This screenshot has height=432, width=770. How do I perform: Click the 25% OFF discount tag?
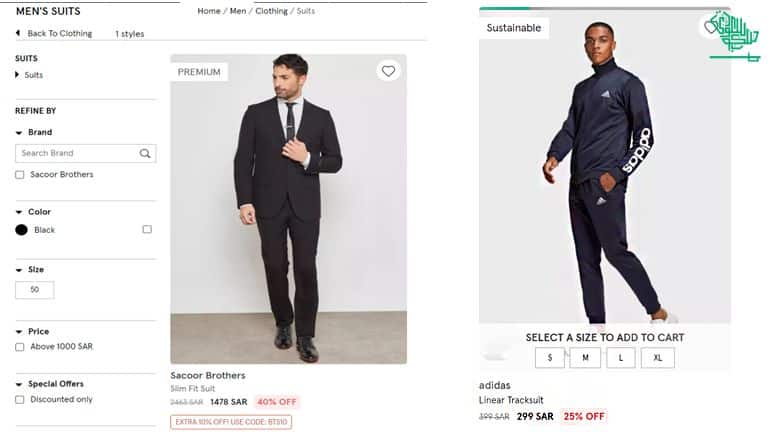584,416
